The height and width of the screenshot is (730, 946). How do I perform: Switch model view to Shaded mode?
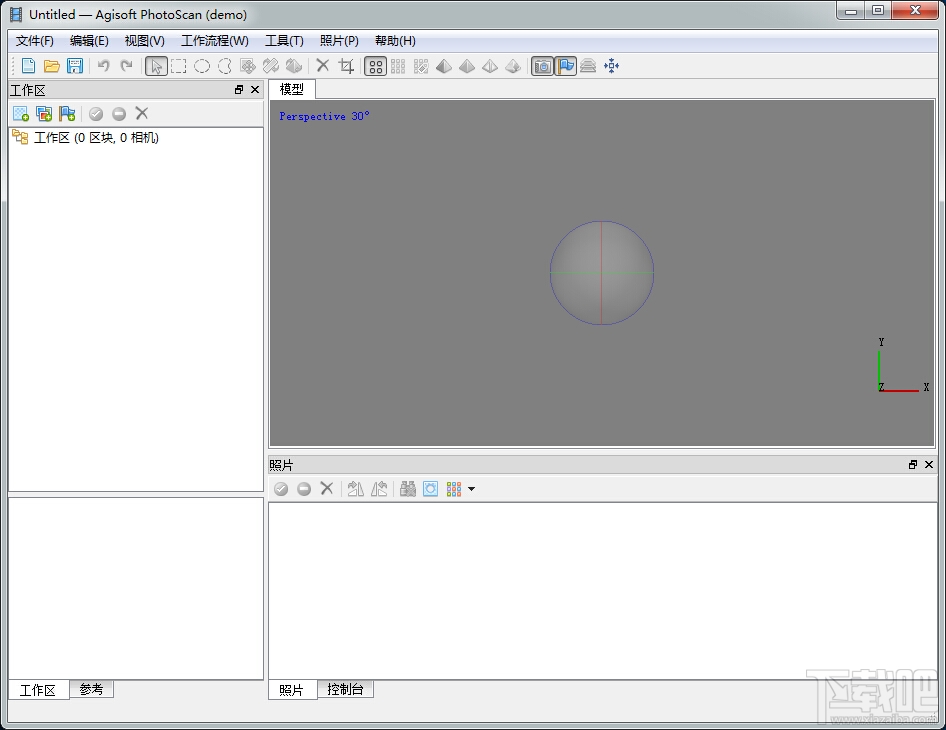coord(444,66)
